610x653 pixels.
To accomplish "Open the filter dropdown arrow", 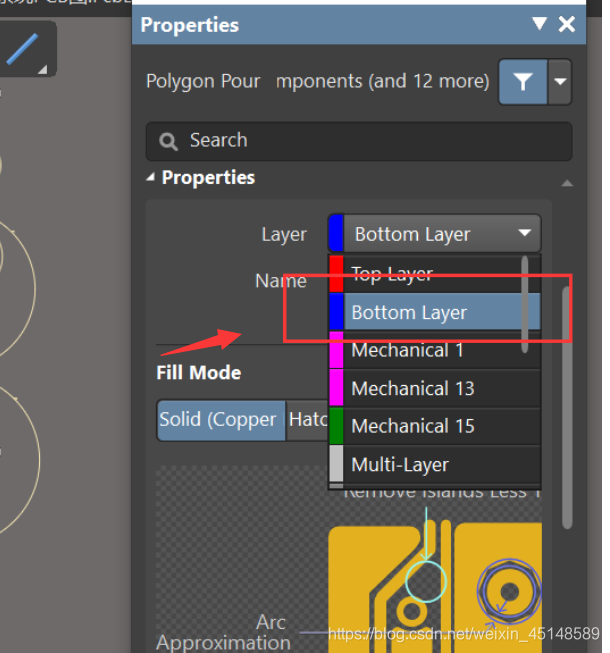I will coord(560,82).
